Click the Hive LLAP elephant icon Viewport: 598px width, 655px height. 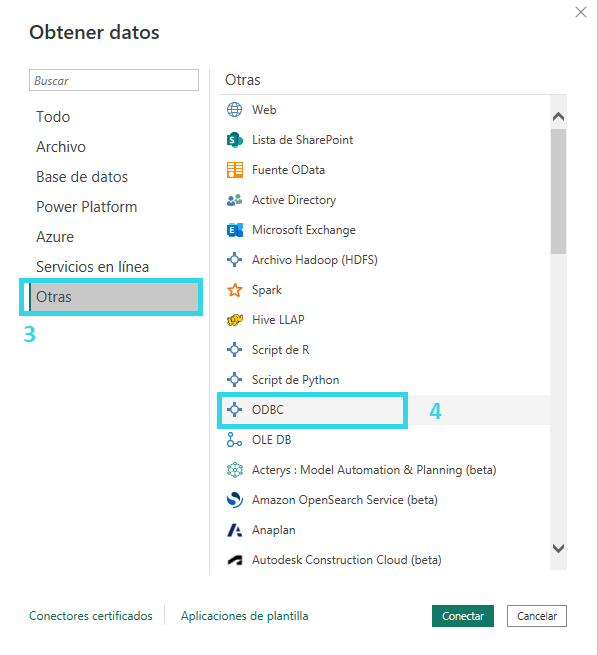(234, 320)
